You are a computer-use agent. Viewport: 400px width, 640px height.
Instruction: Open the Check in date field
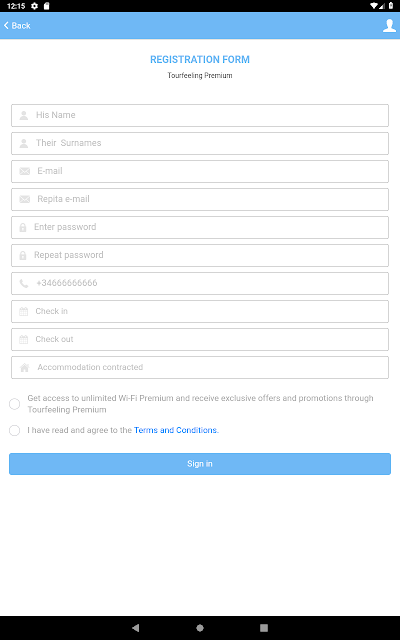click(200, 311)
